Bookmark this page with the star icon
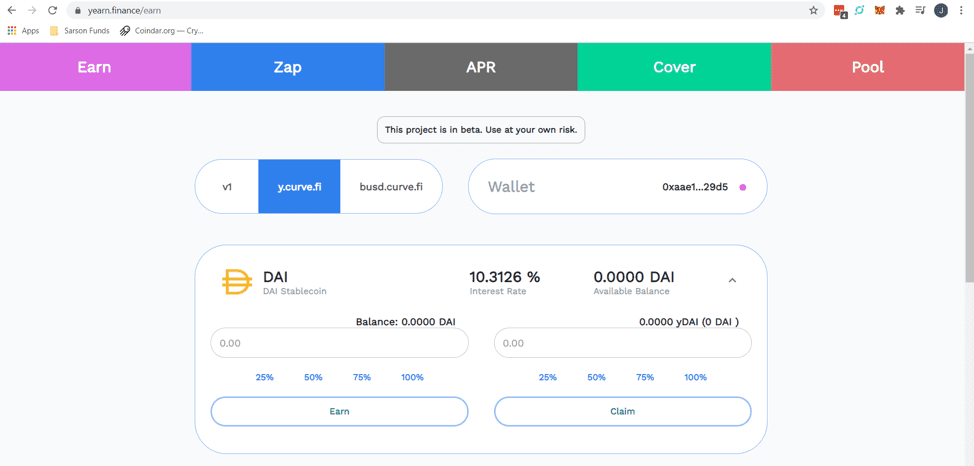 (813, 10)
